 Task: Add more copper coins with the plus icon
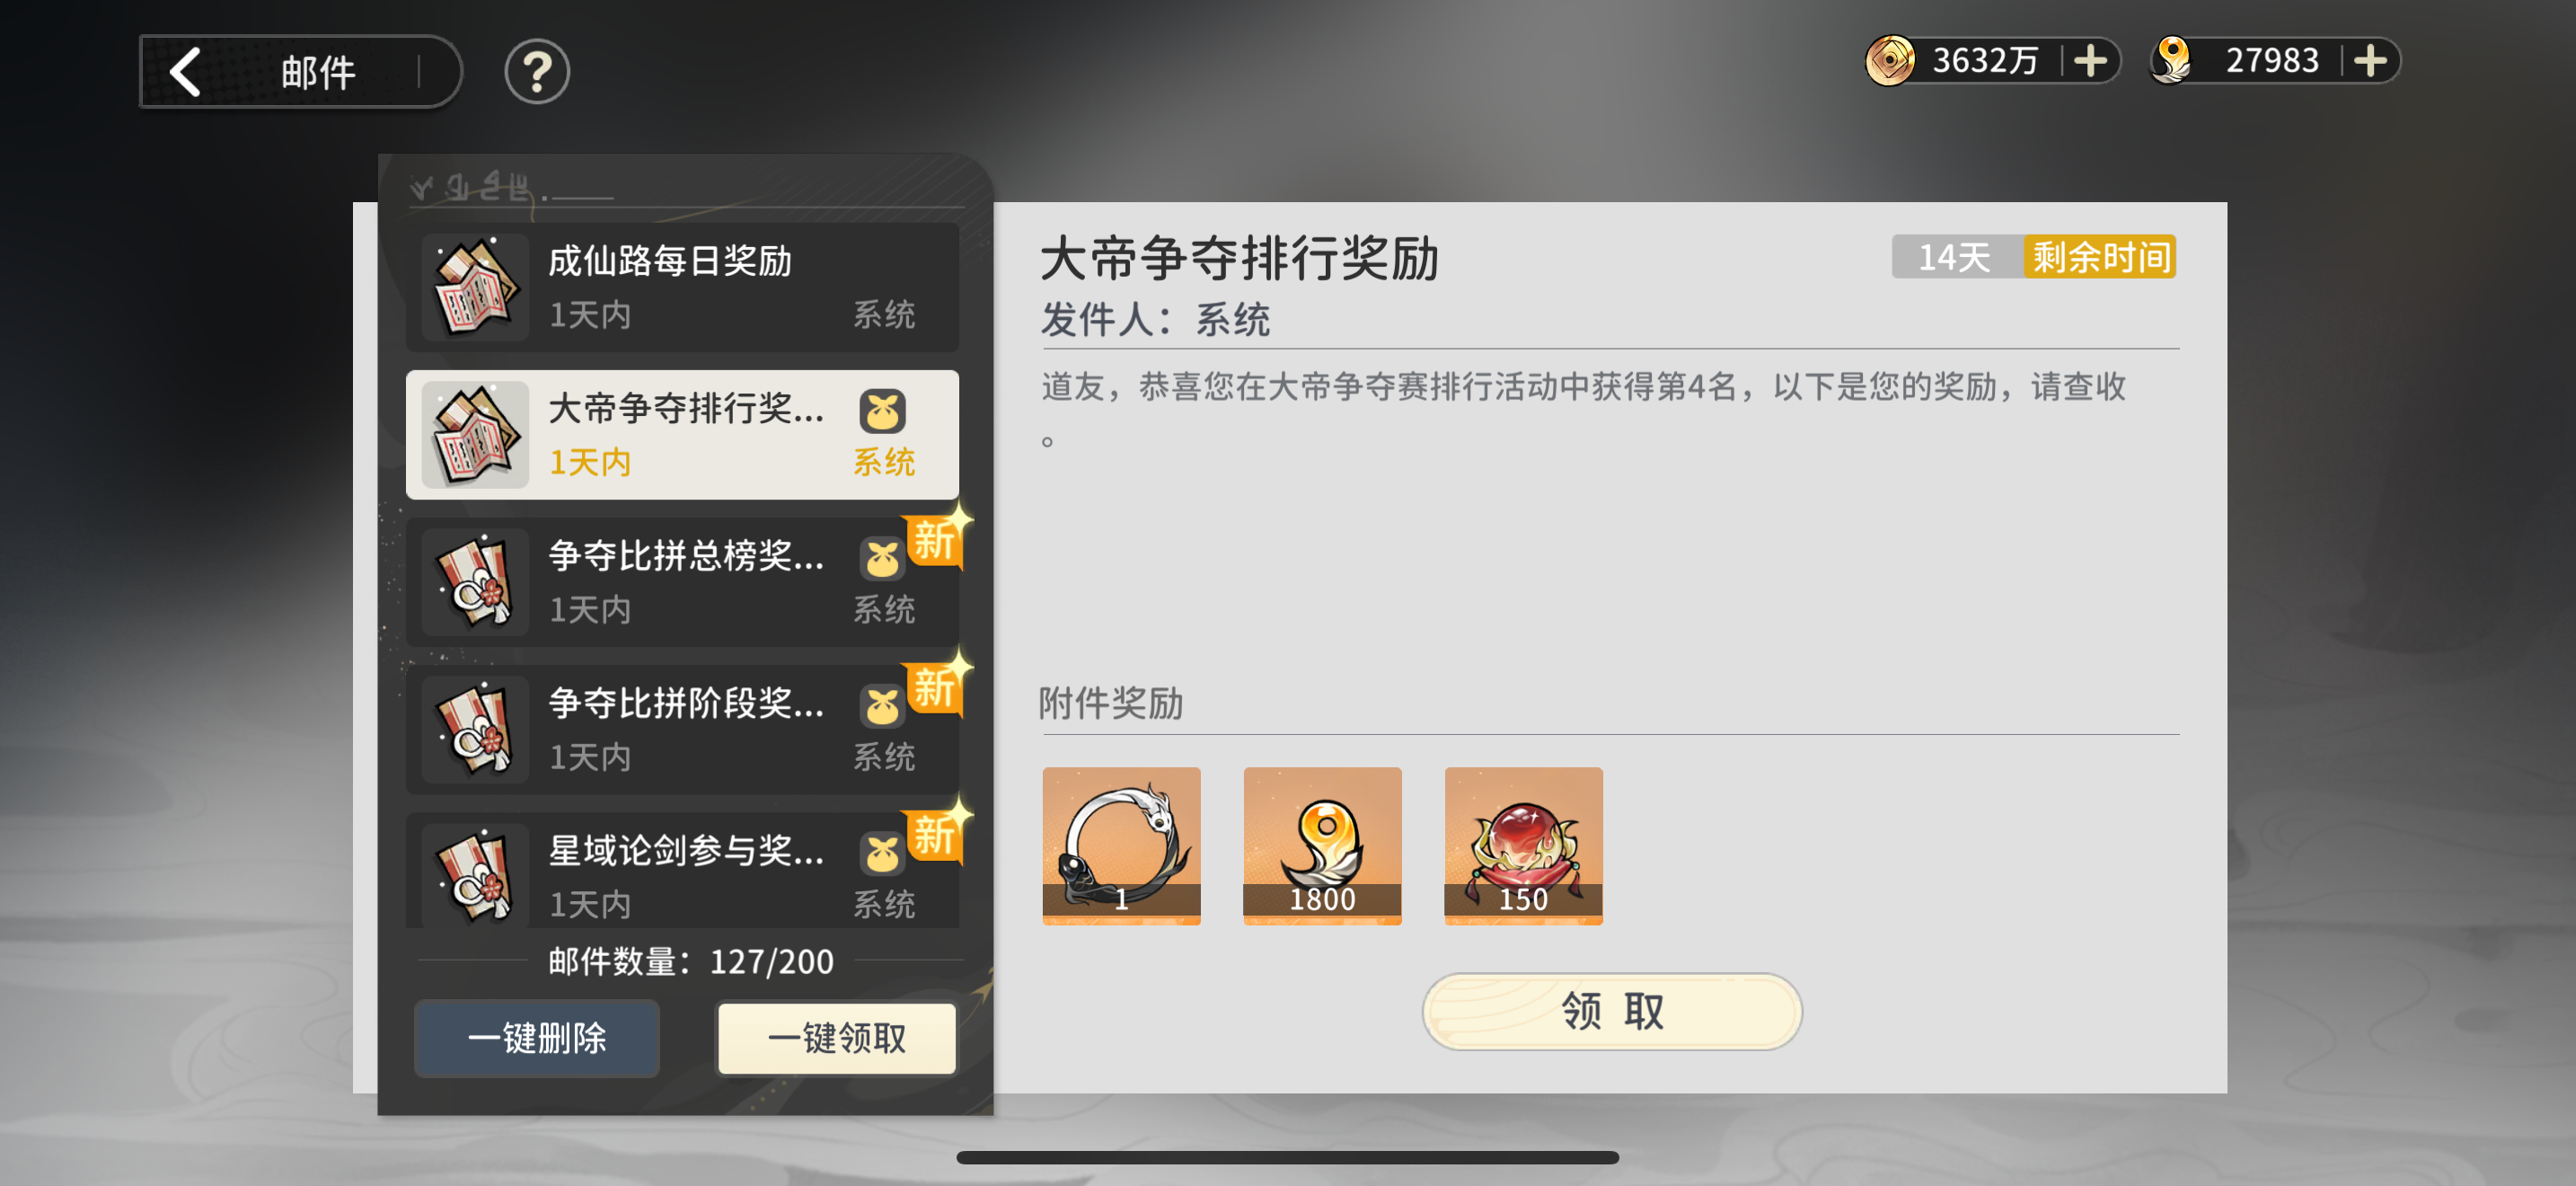point(2091,61)
